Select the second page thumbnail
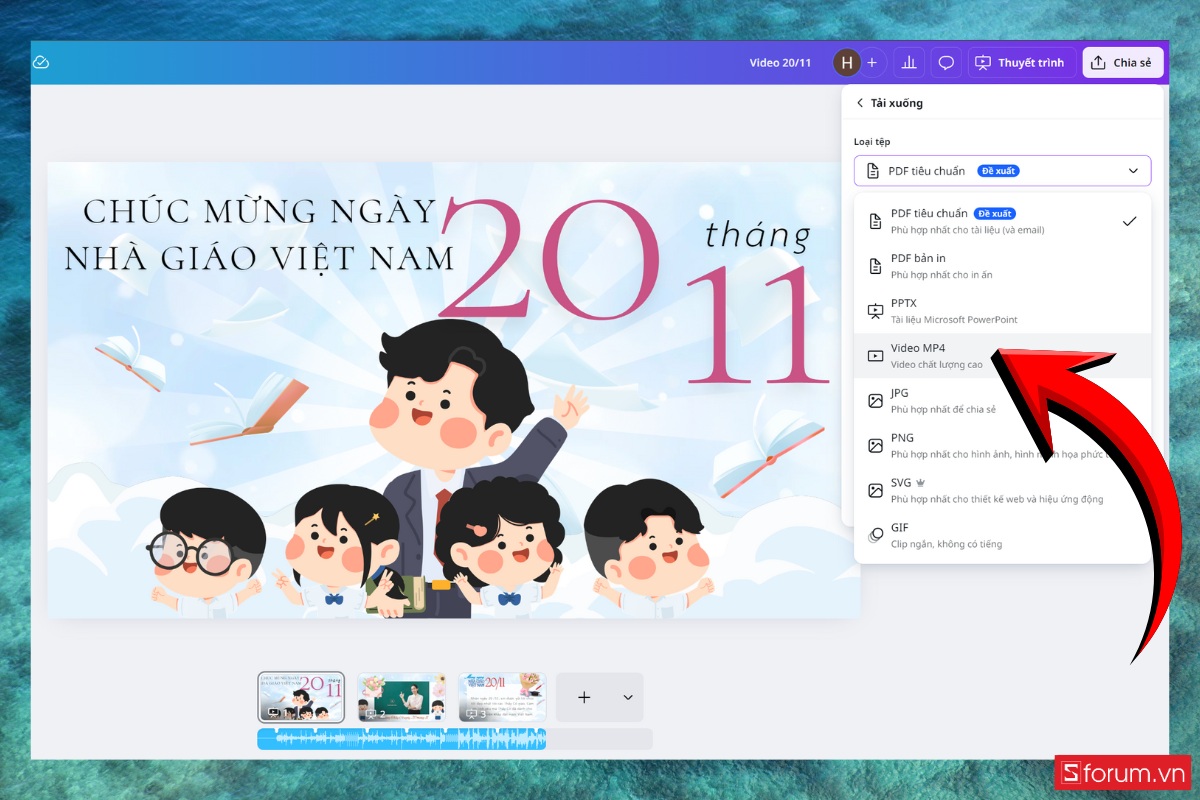Viewport: 1200px width, 800px height. [400, 697]
